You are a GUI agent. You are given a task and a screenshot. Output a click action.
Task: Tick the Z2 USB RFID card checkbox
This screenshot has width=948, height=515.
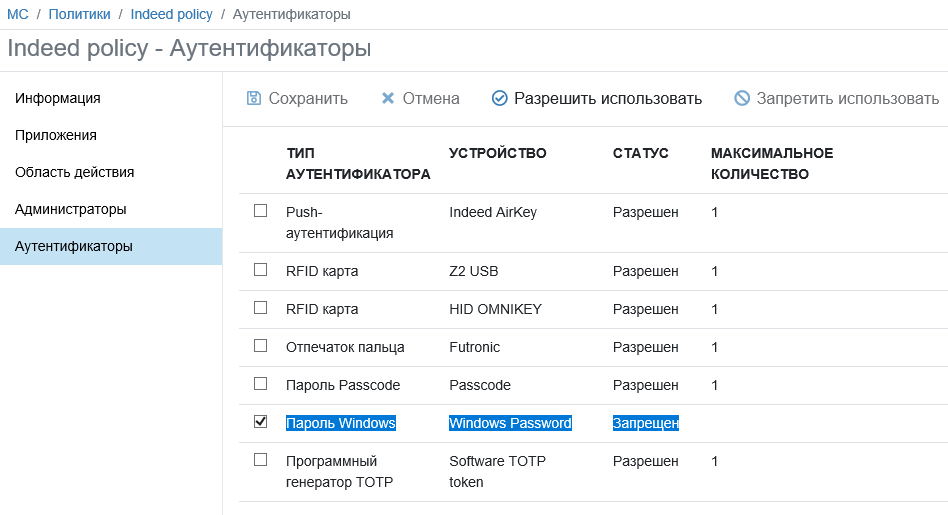(x=261, y=270)
